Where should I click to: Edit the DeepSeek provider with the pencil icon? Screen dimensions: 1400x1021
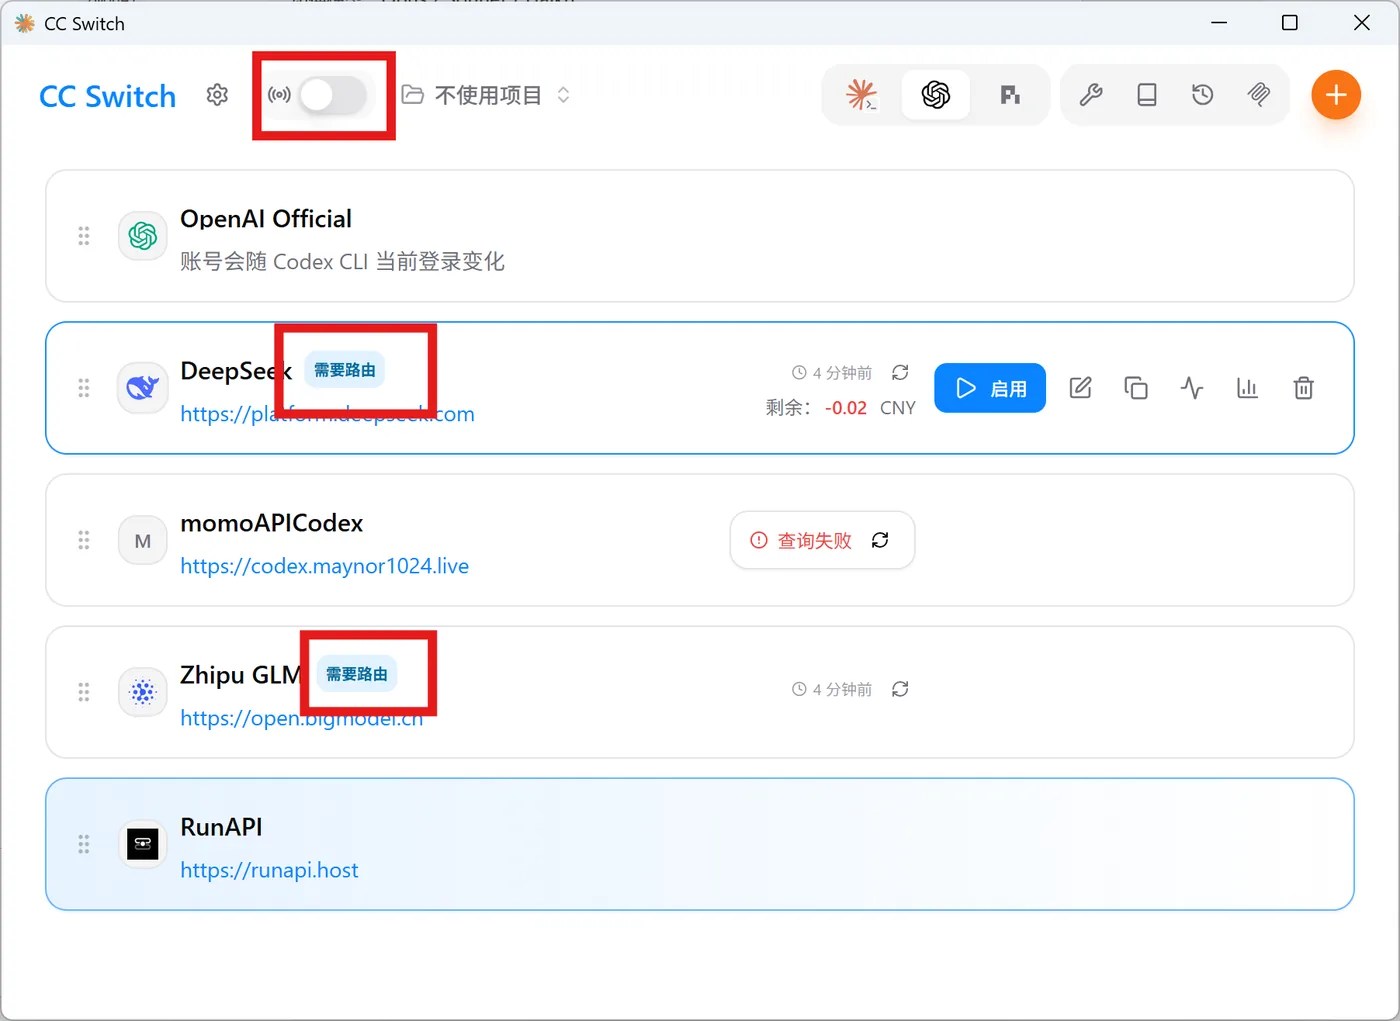pos(1080,388)
